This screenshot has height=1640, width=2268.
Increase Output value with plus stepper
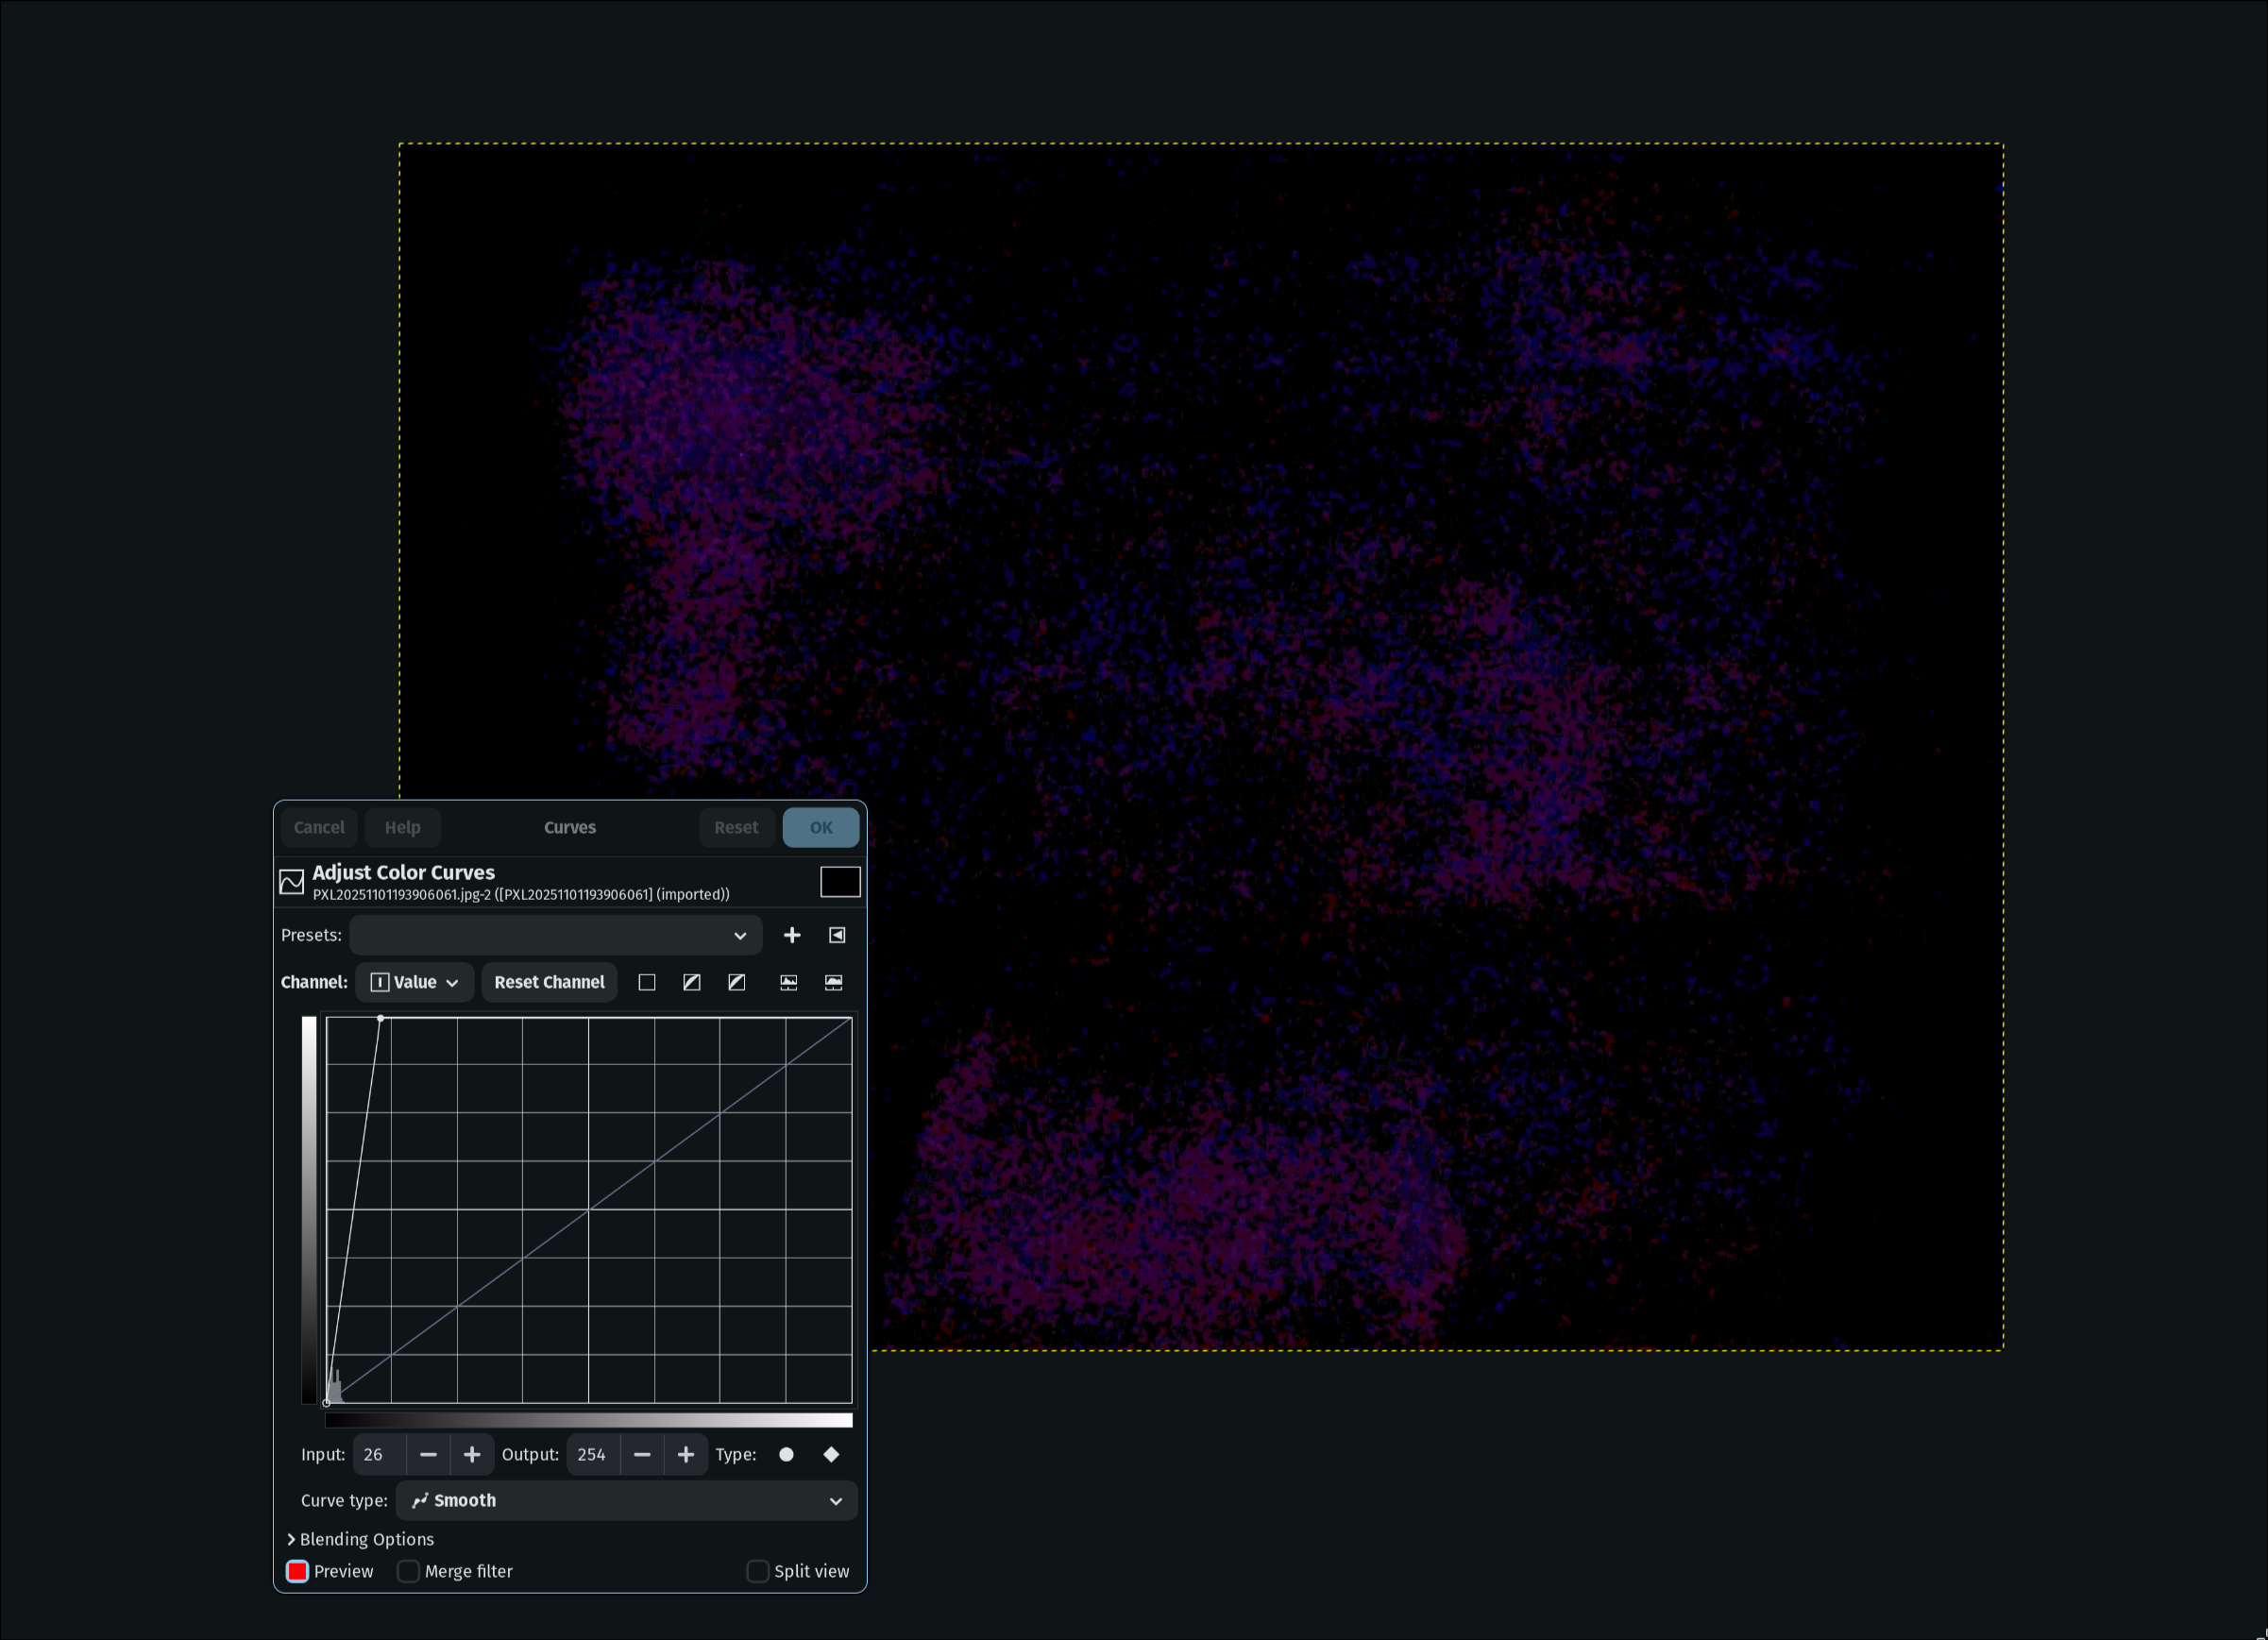click(x=685, y=1454)
